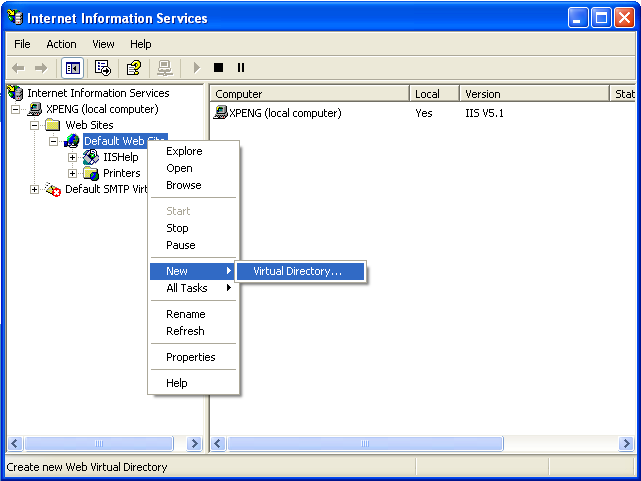Open the Help menu in menu bar
Viewport: 641px width, 481px height.
coord(141,44)
